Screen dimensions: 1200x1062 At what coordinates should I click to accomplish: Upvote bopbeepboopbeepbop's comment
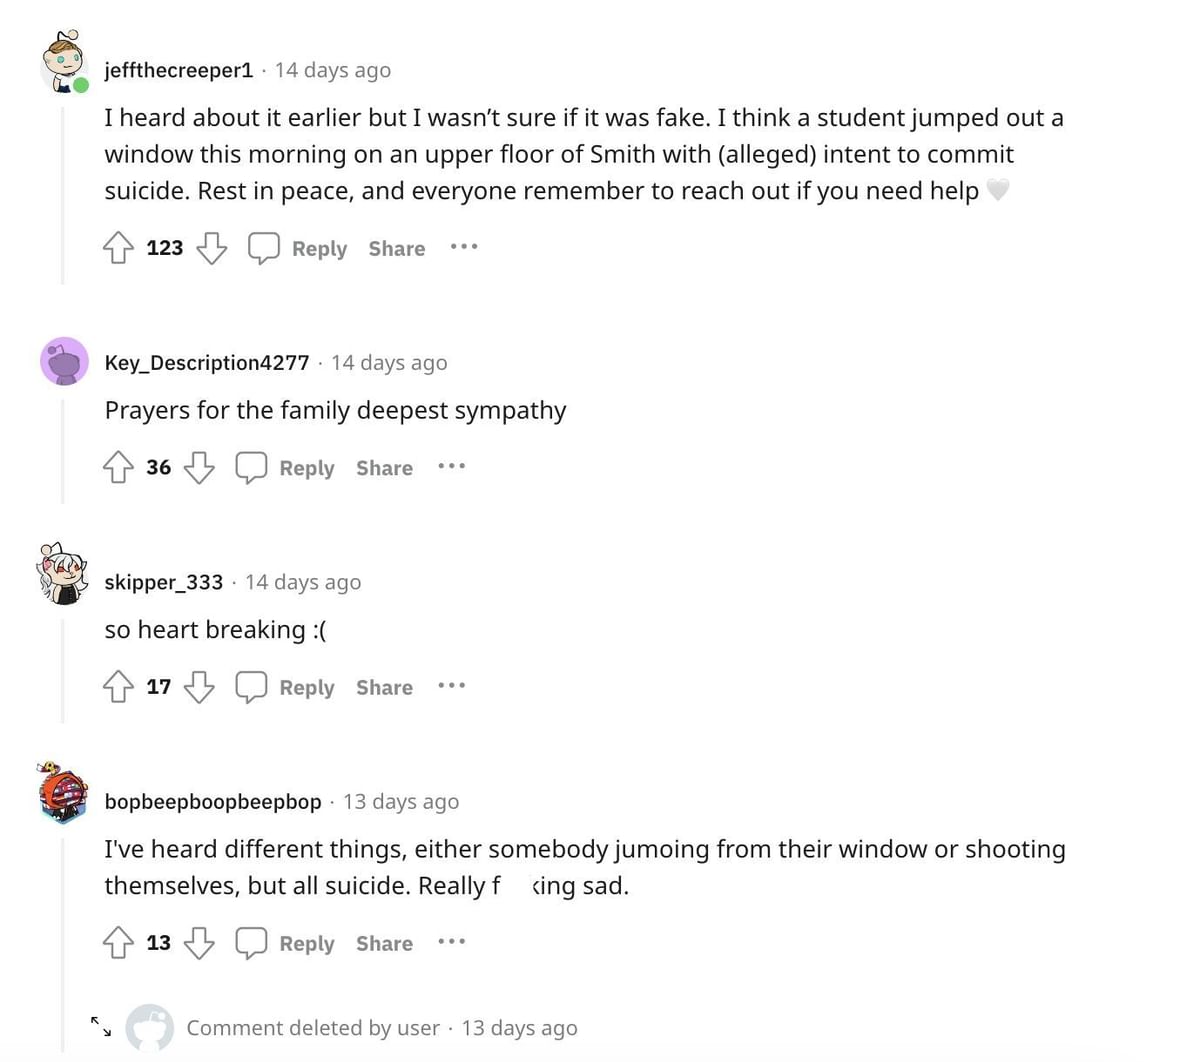[x=118, y=943]
